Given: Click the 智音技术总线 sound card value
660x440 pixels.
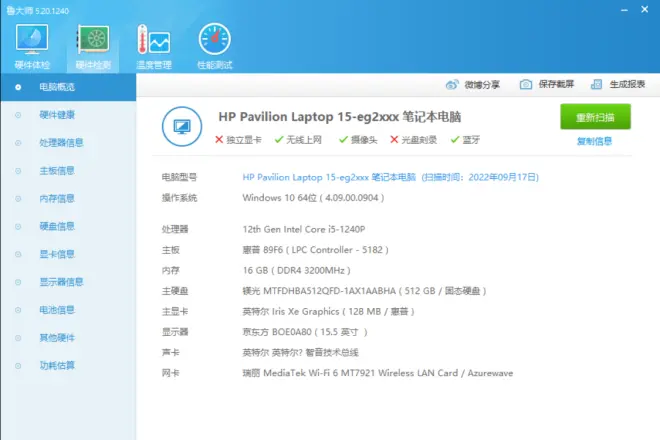Looking at the screenshot, I should 300,352.
